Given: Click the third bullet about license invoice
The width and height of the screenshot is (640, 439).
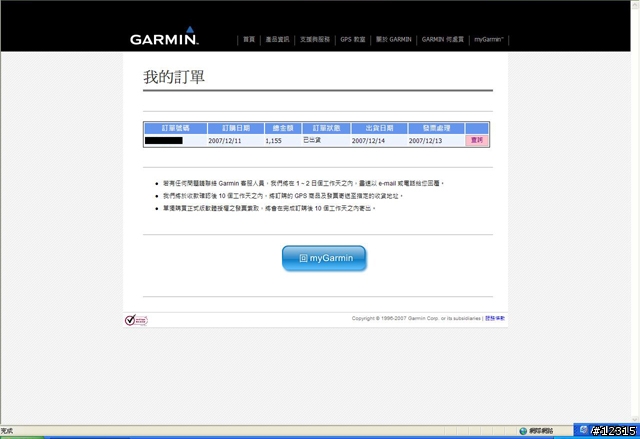Looking at the screenshot, I should (269, 208).
